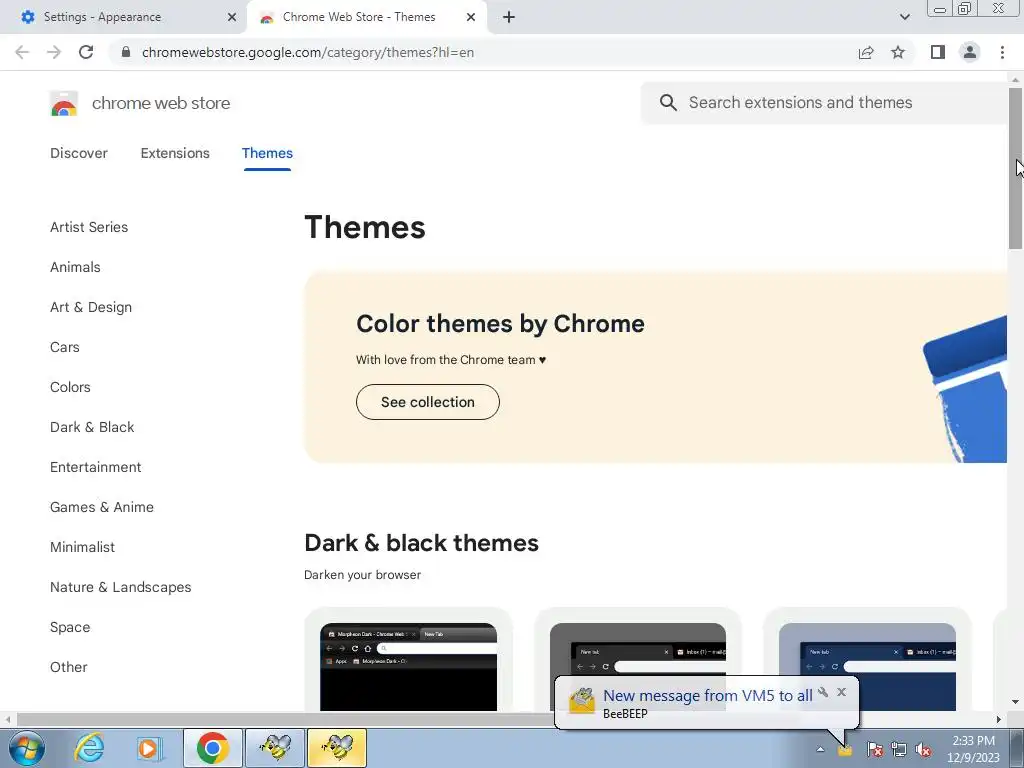Open the first BeeBEEP taskbar icon
The width and height of the screenshot is (1024, 768).
275,748
